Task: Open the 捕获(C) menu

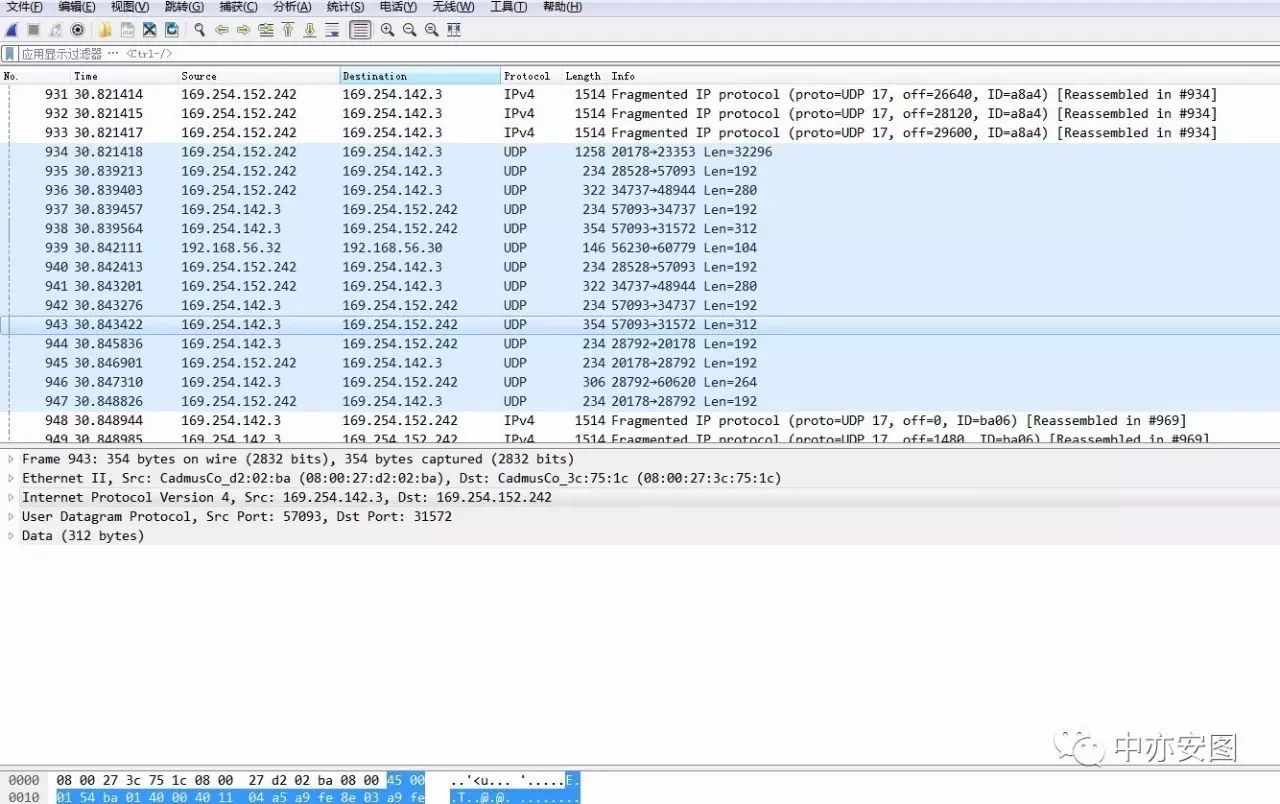Action: click(239, 7)
